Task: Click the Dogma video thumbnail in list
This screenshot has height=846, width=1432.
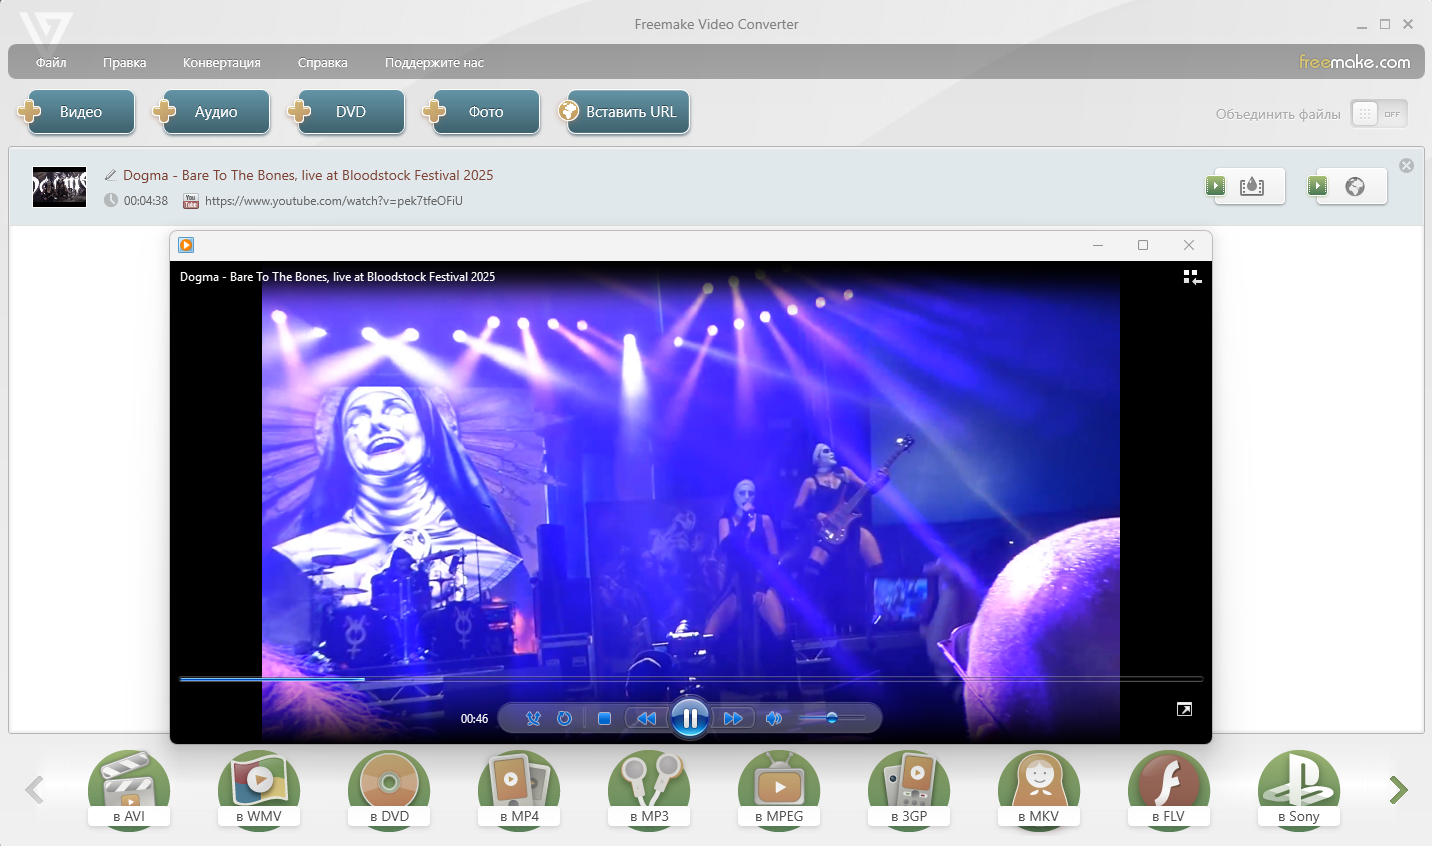Action: pyautogui.click(x=59, y=187)
